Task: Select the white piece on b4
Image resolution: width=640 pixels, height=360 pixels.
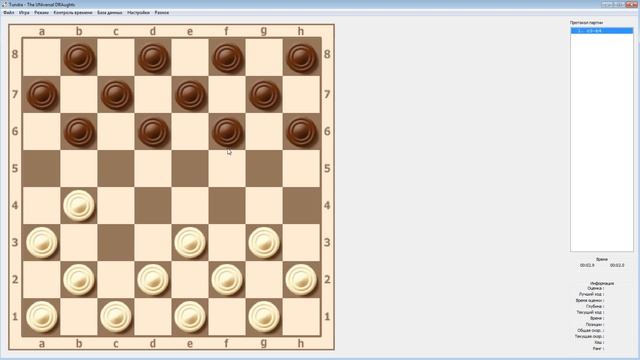Action: (79, 205)
